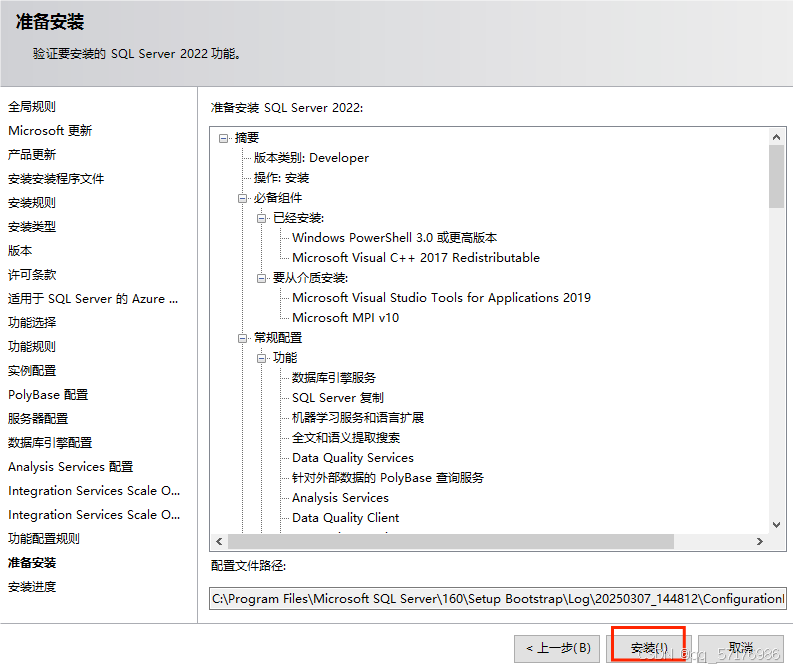Select 许可条款 step in the sidebar

click(x=32, y=275)
